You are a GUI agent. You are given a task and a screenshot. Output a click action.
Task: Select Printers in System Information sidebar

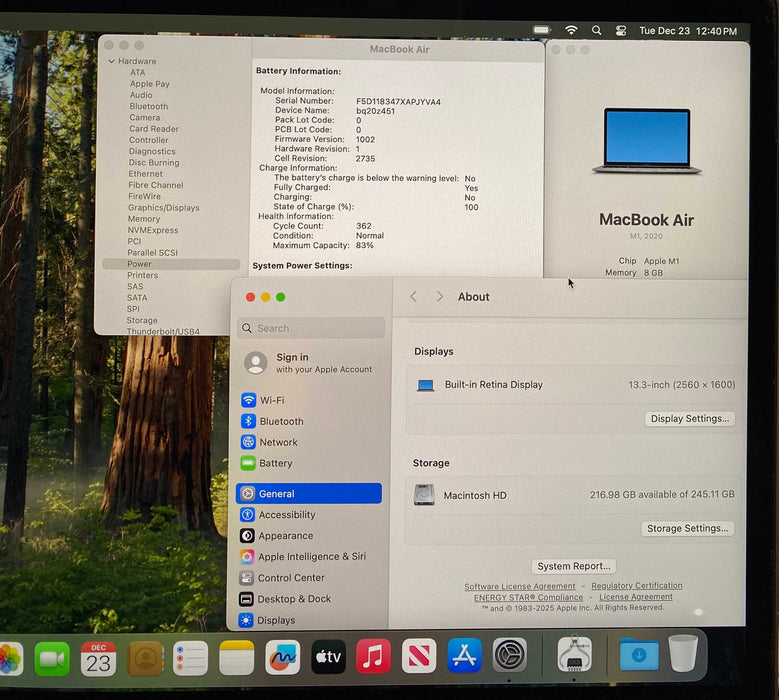coord(142,275)
